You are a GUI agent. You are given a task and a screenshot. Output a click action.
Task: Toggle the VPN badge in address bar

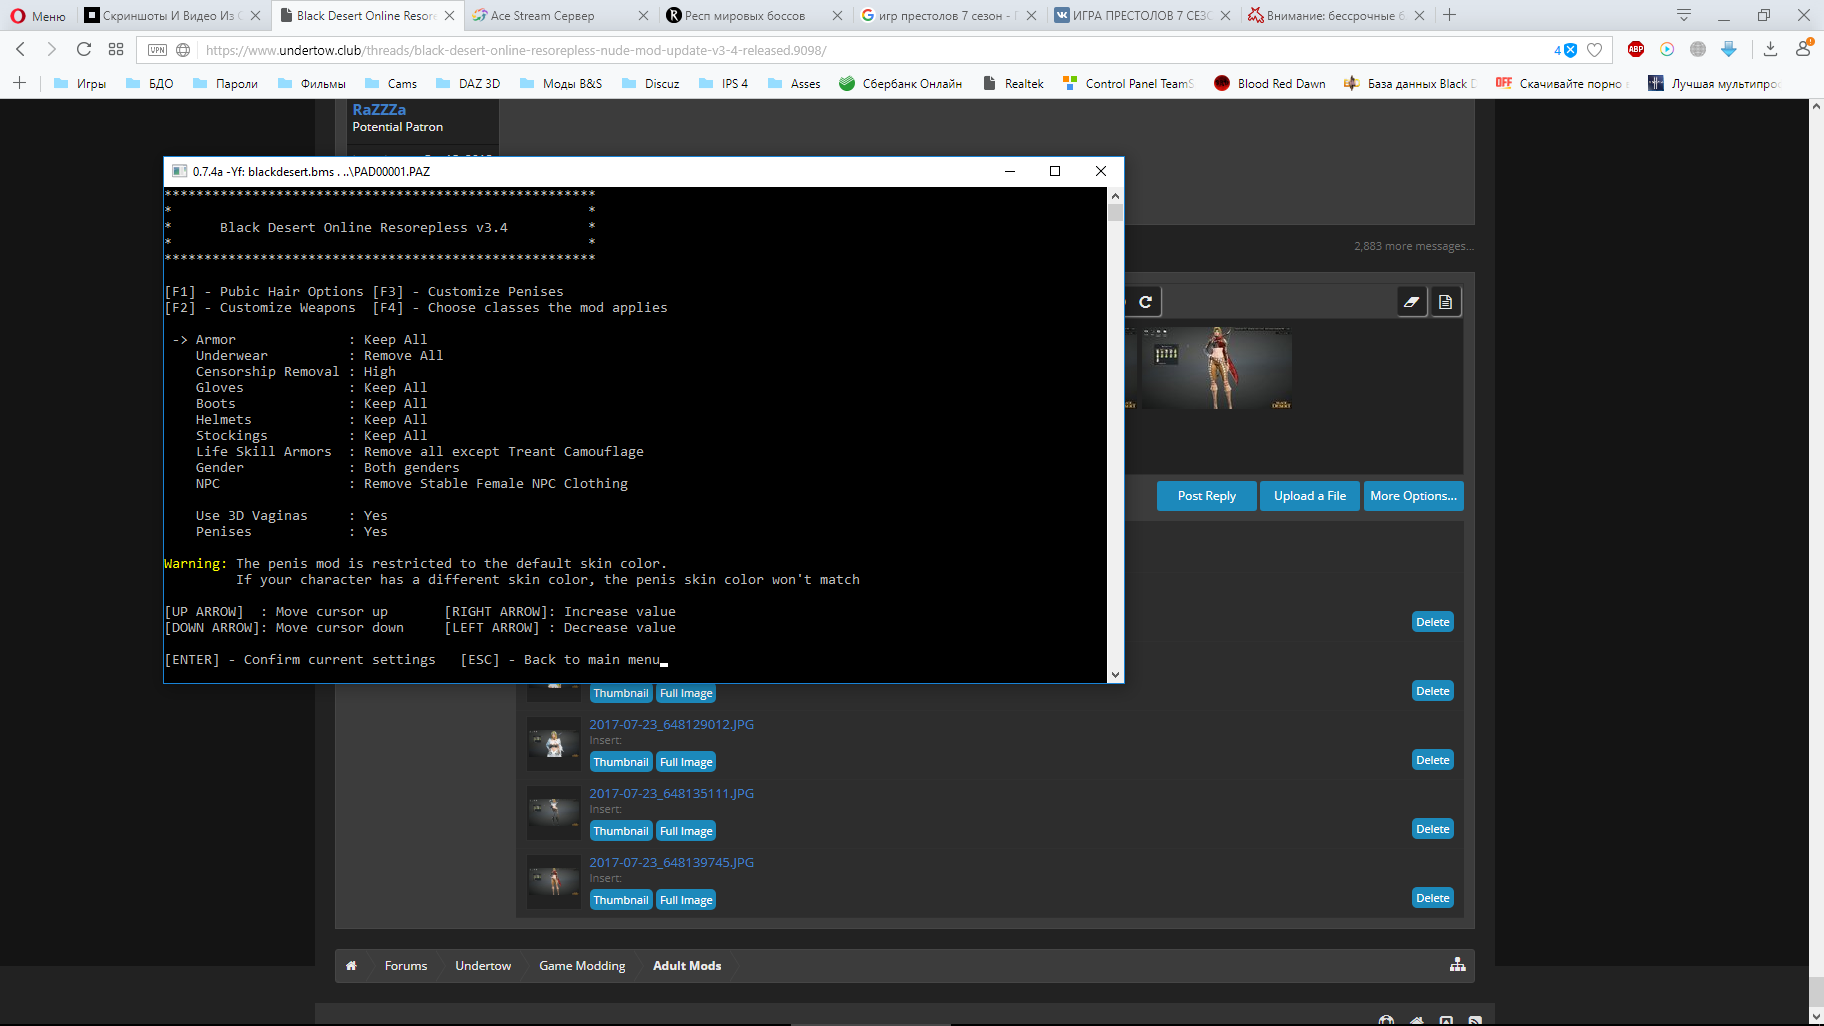click(157, 50)
